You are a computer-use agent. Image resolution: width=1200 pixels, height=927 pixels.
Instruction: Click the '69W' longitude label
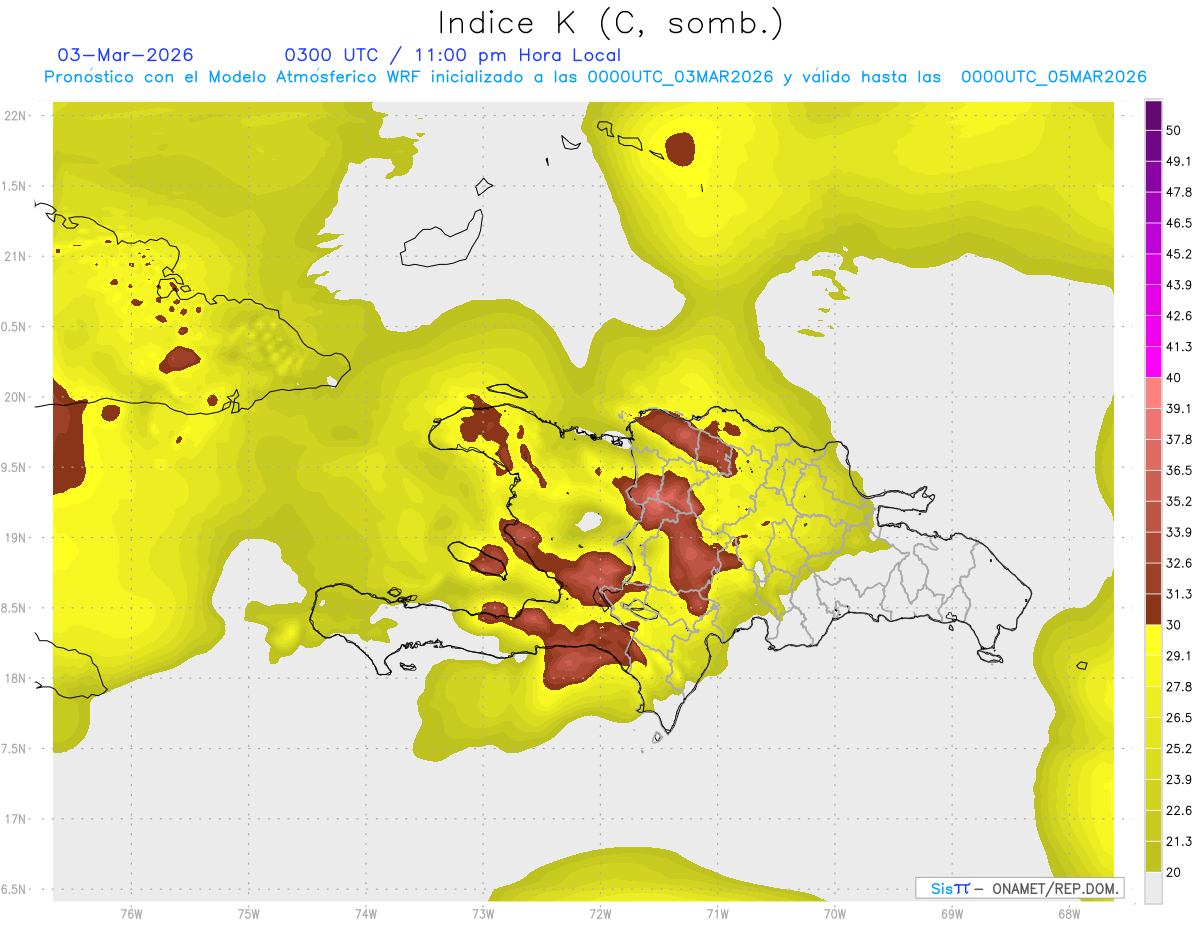[x=952, y=913]
